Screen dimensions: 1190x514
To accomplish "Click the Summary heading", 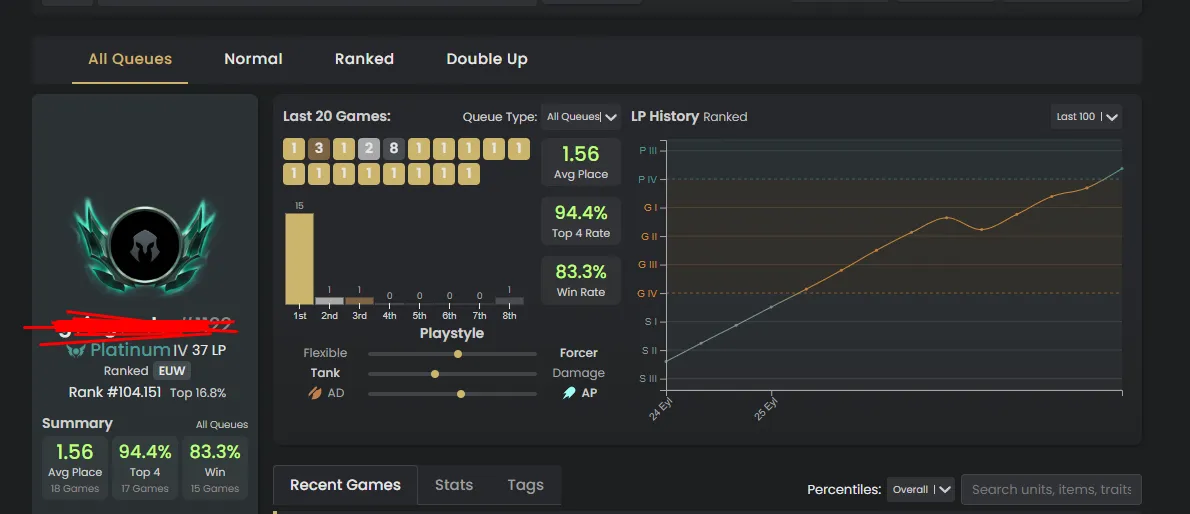I will tap(77, 423).
